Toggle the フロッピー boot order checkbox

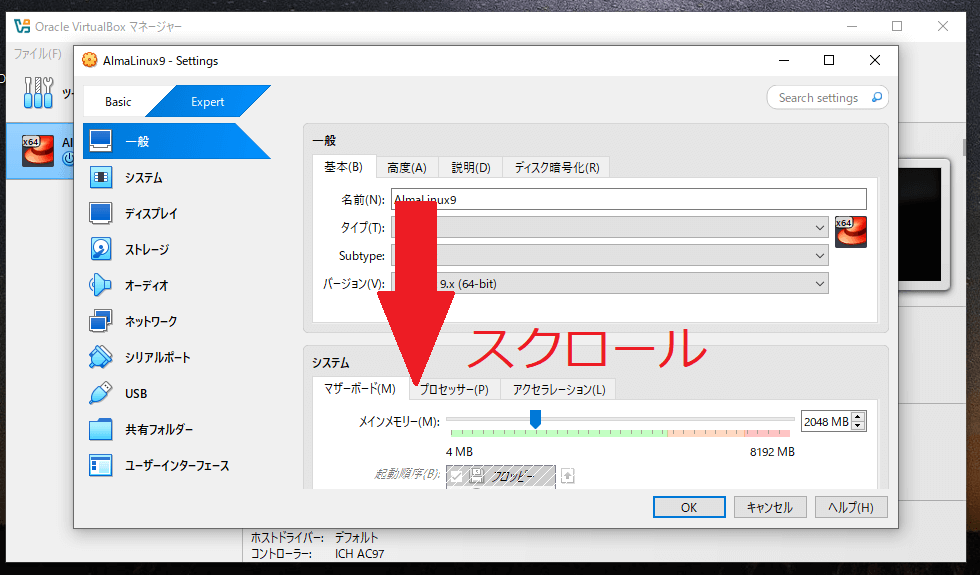pyautogui.click(x=456, y=476)
